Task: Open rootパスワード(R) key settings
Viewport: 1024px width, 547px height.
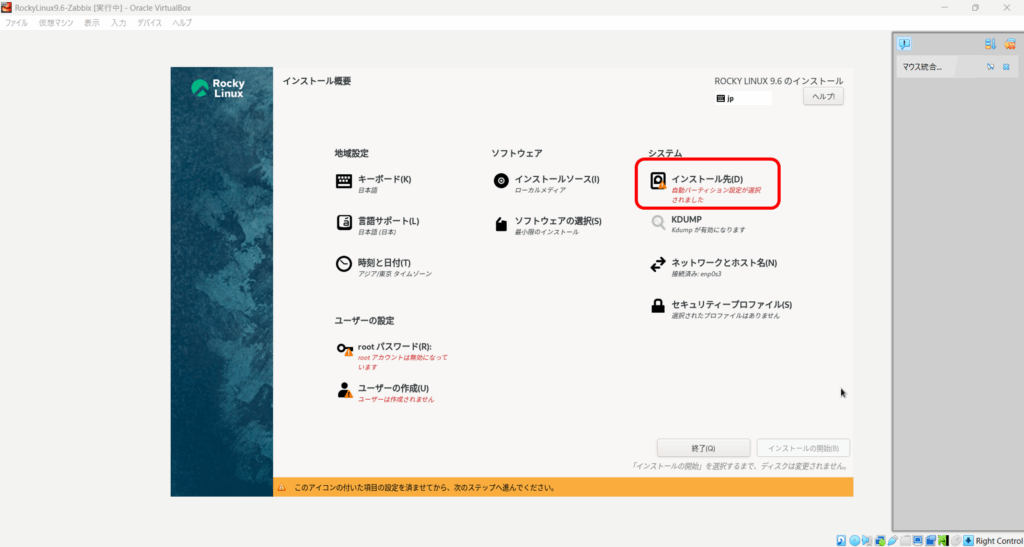Action: point(392,356)
